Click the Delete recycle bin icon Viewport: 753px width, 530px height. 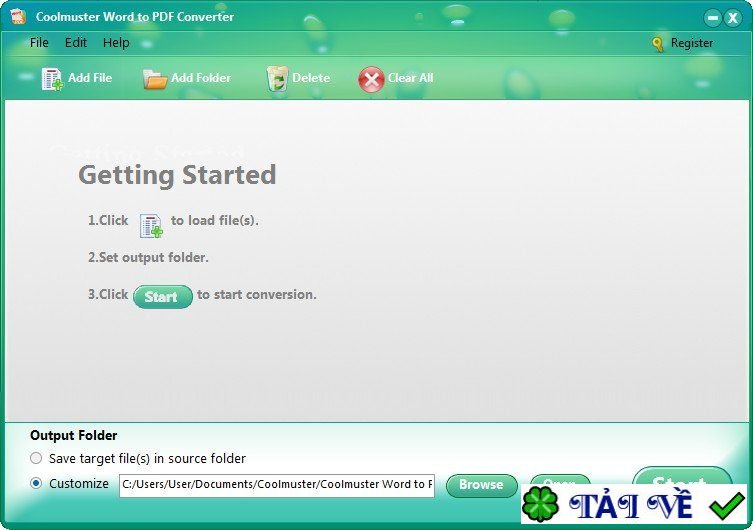[x=277, y=78]
